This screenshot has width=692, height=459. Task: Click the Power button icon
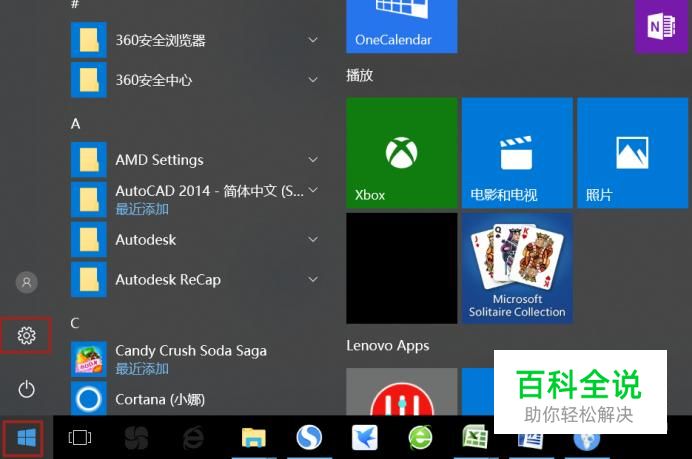pos(26,389)
